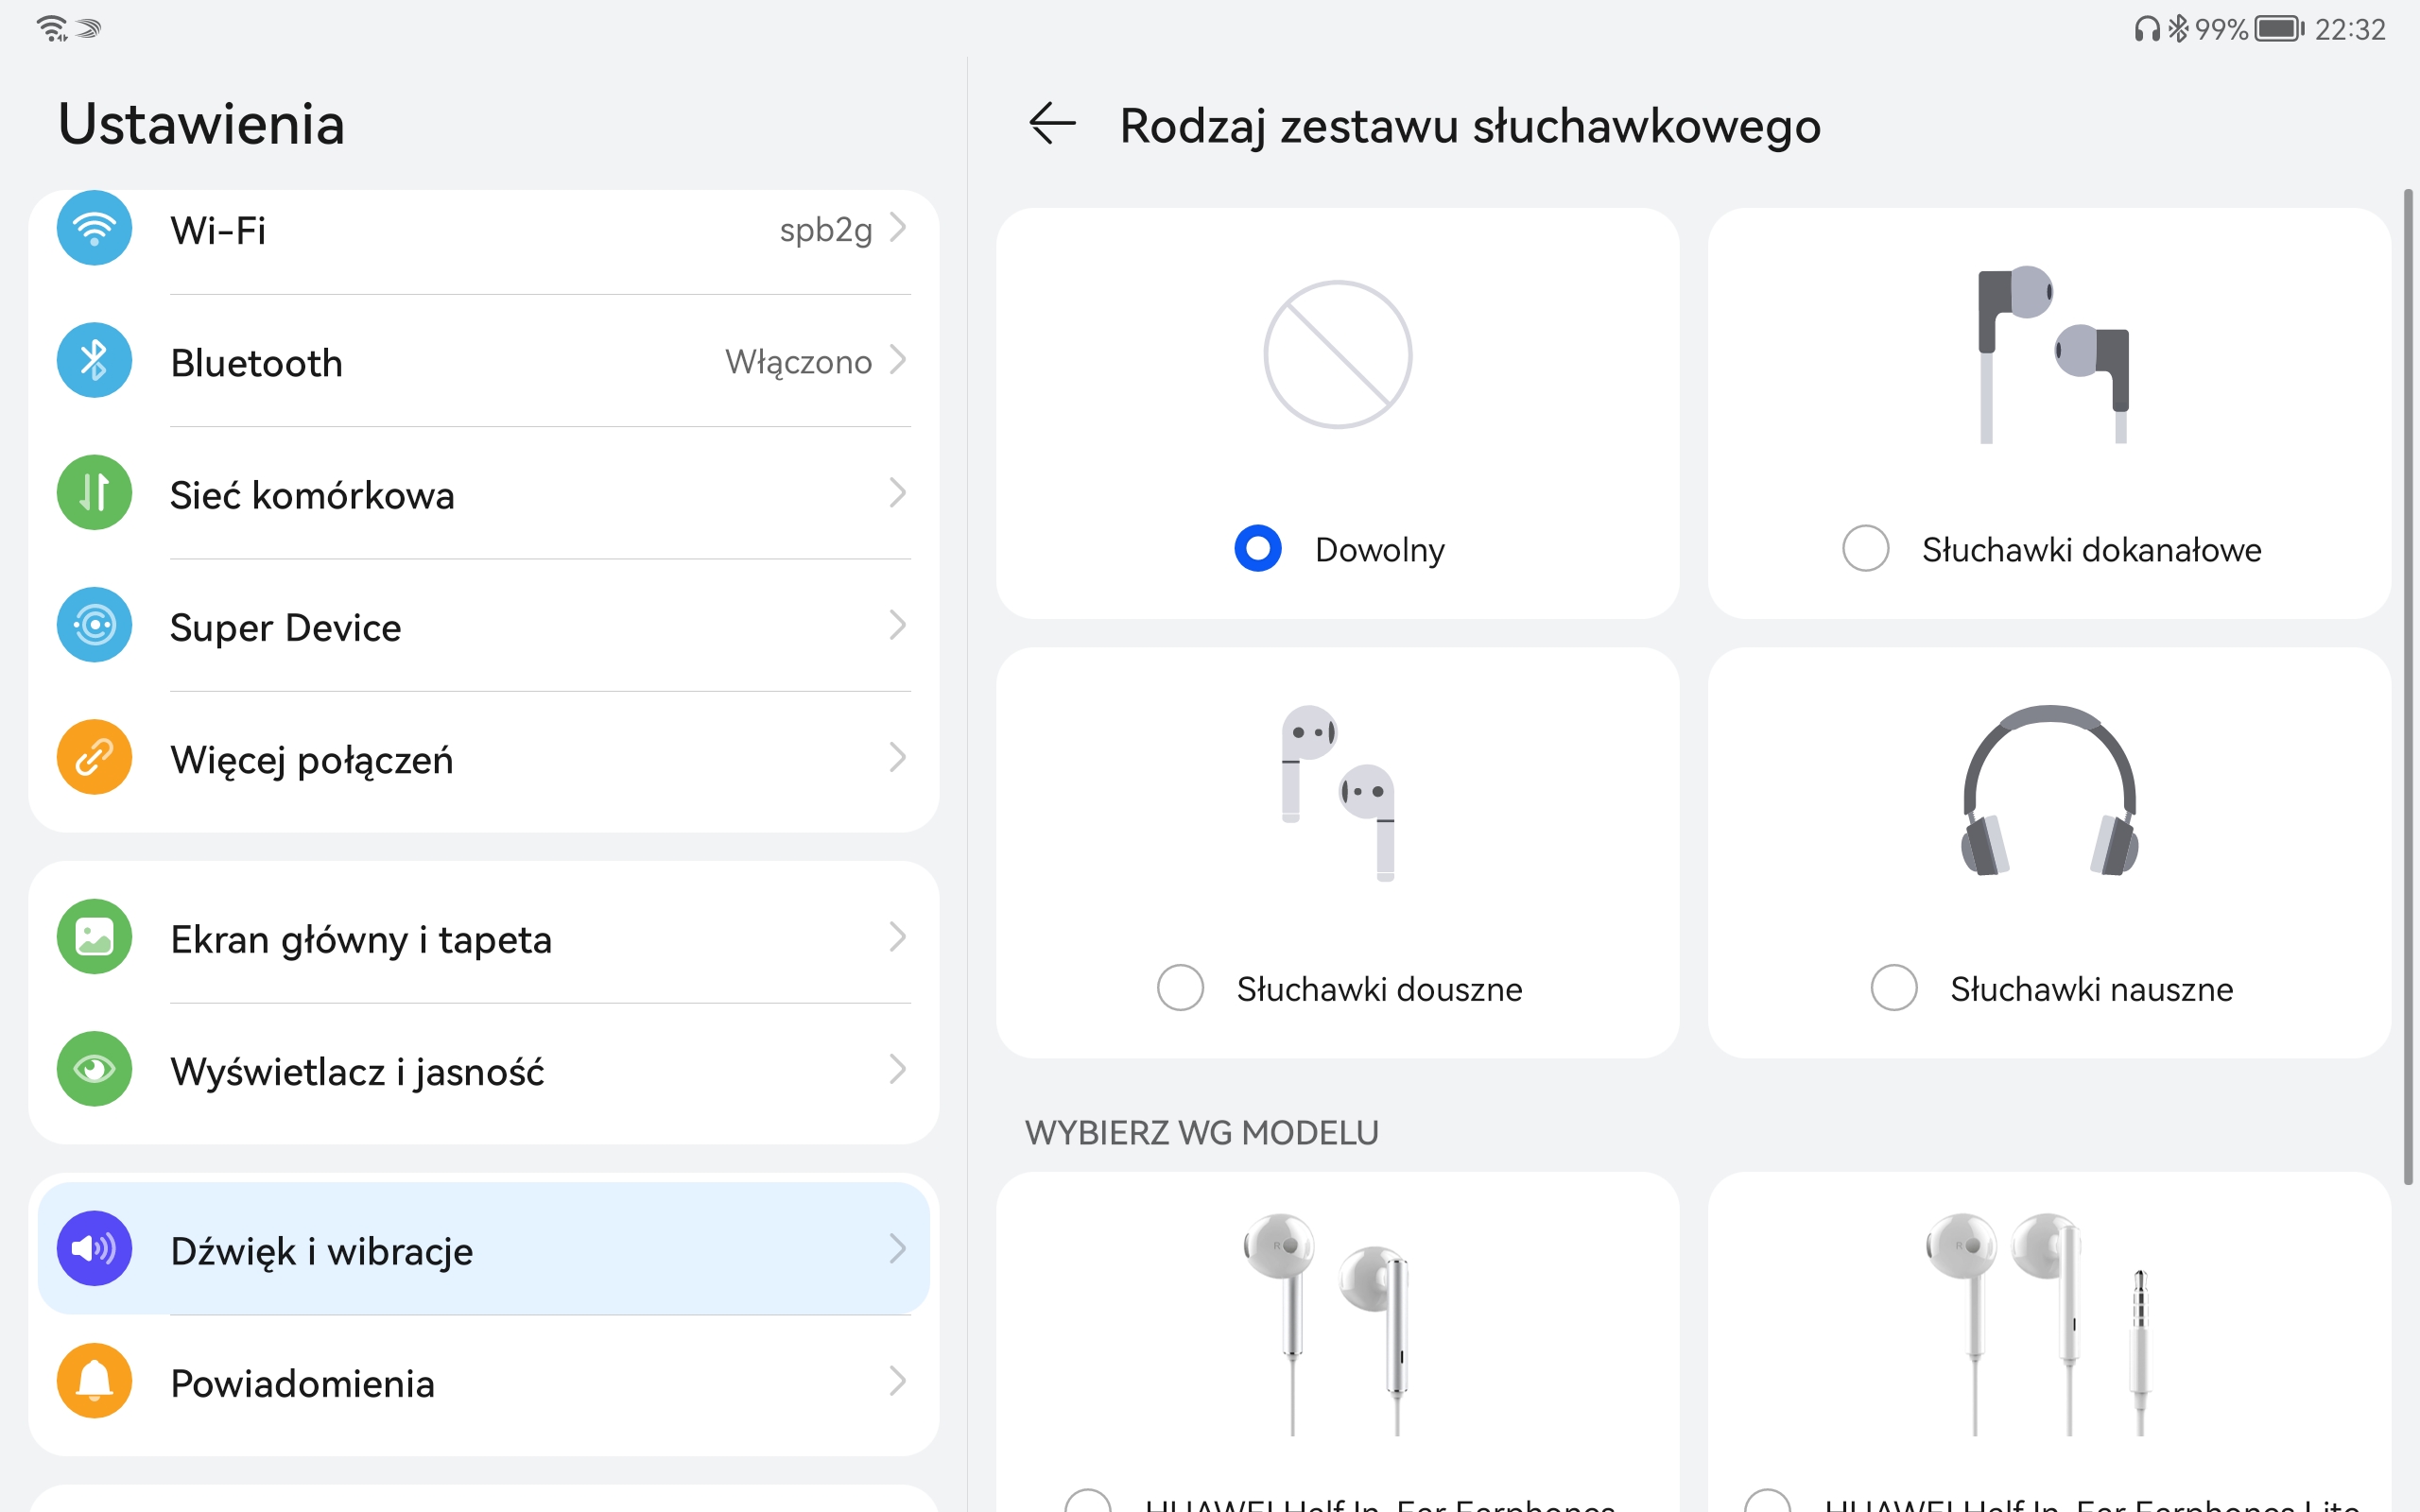
Task: Choose the Słuchawki nauszne radio option
Action: point(1894,988)
